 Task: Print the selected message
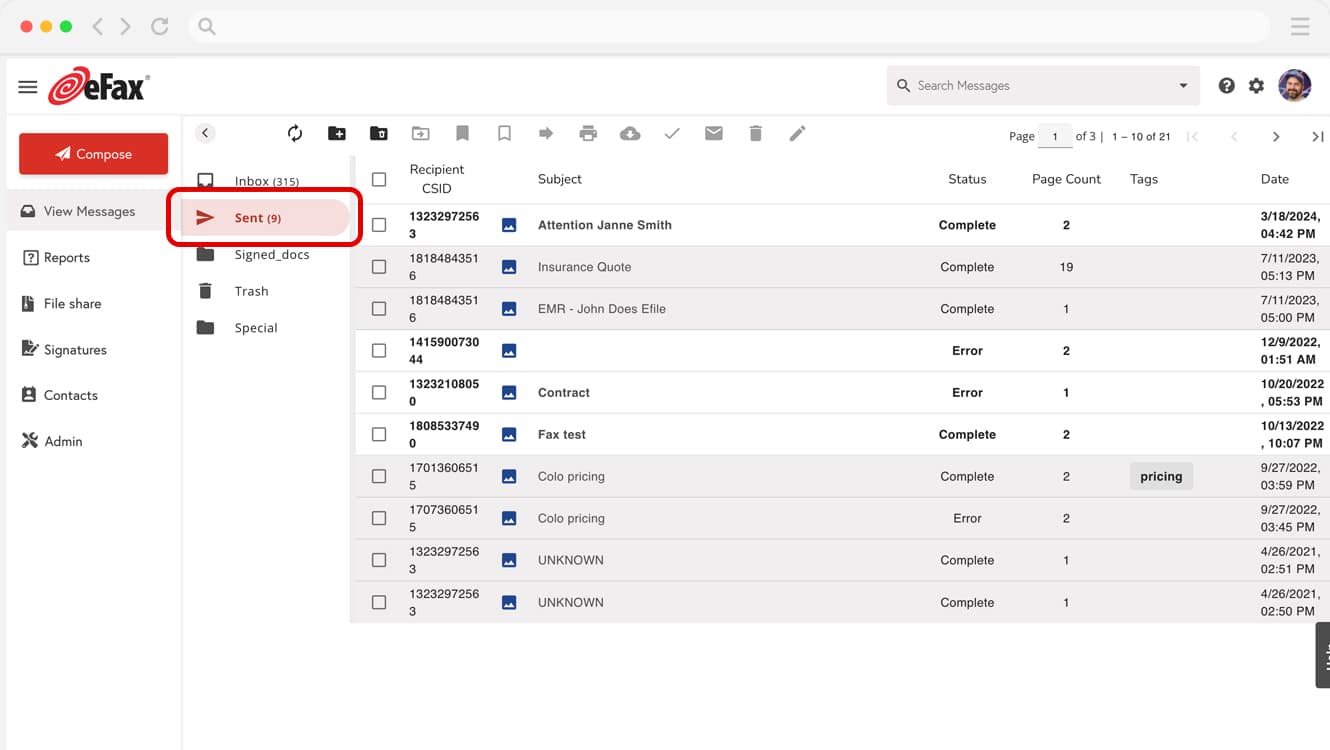coord(588,132)
